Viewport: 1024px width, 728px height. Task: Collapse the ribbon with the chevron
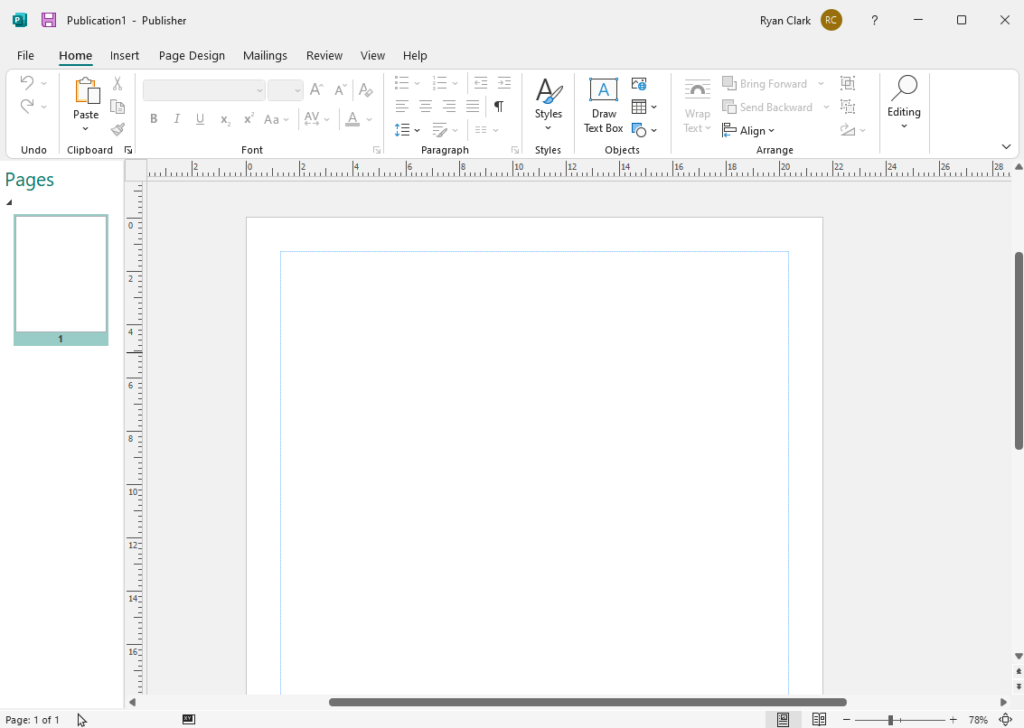(x=1006, y=147)
